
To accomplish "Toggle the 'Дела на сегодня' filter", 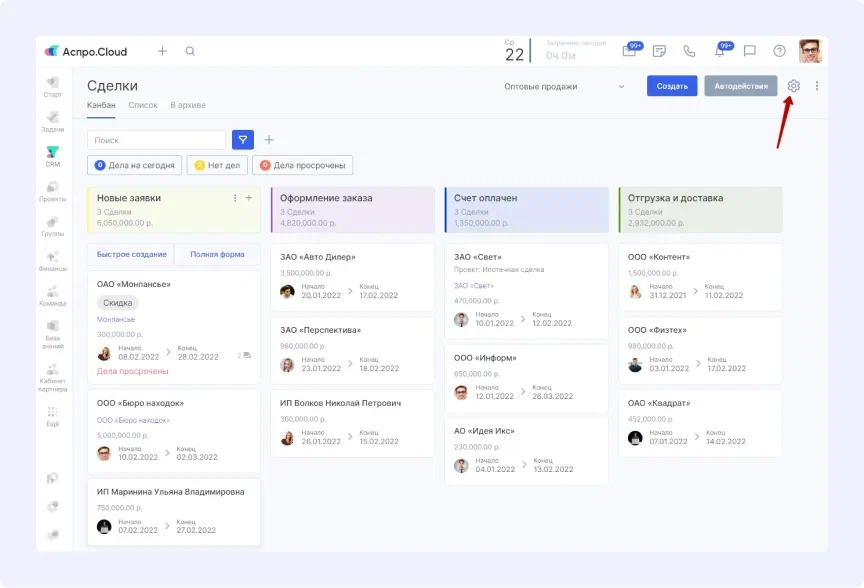I will (x=135, y=165).
